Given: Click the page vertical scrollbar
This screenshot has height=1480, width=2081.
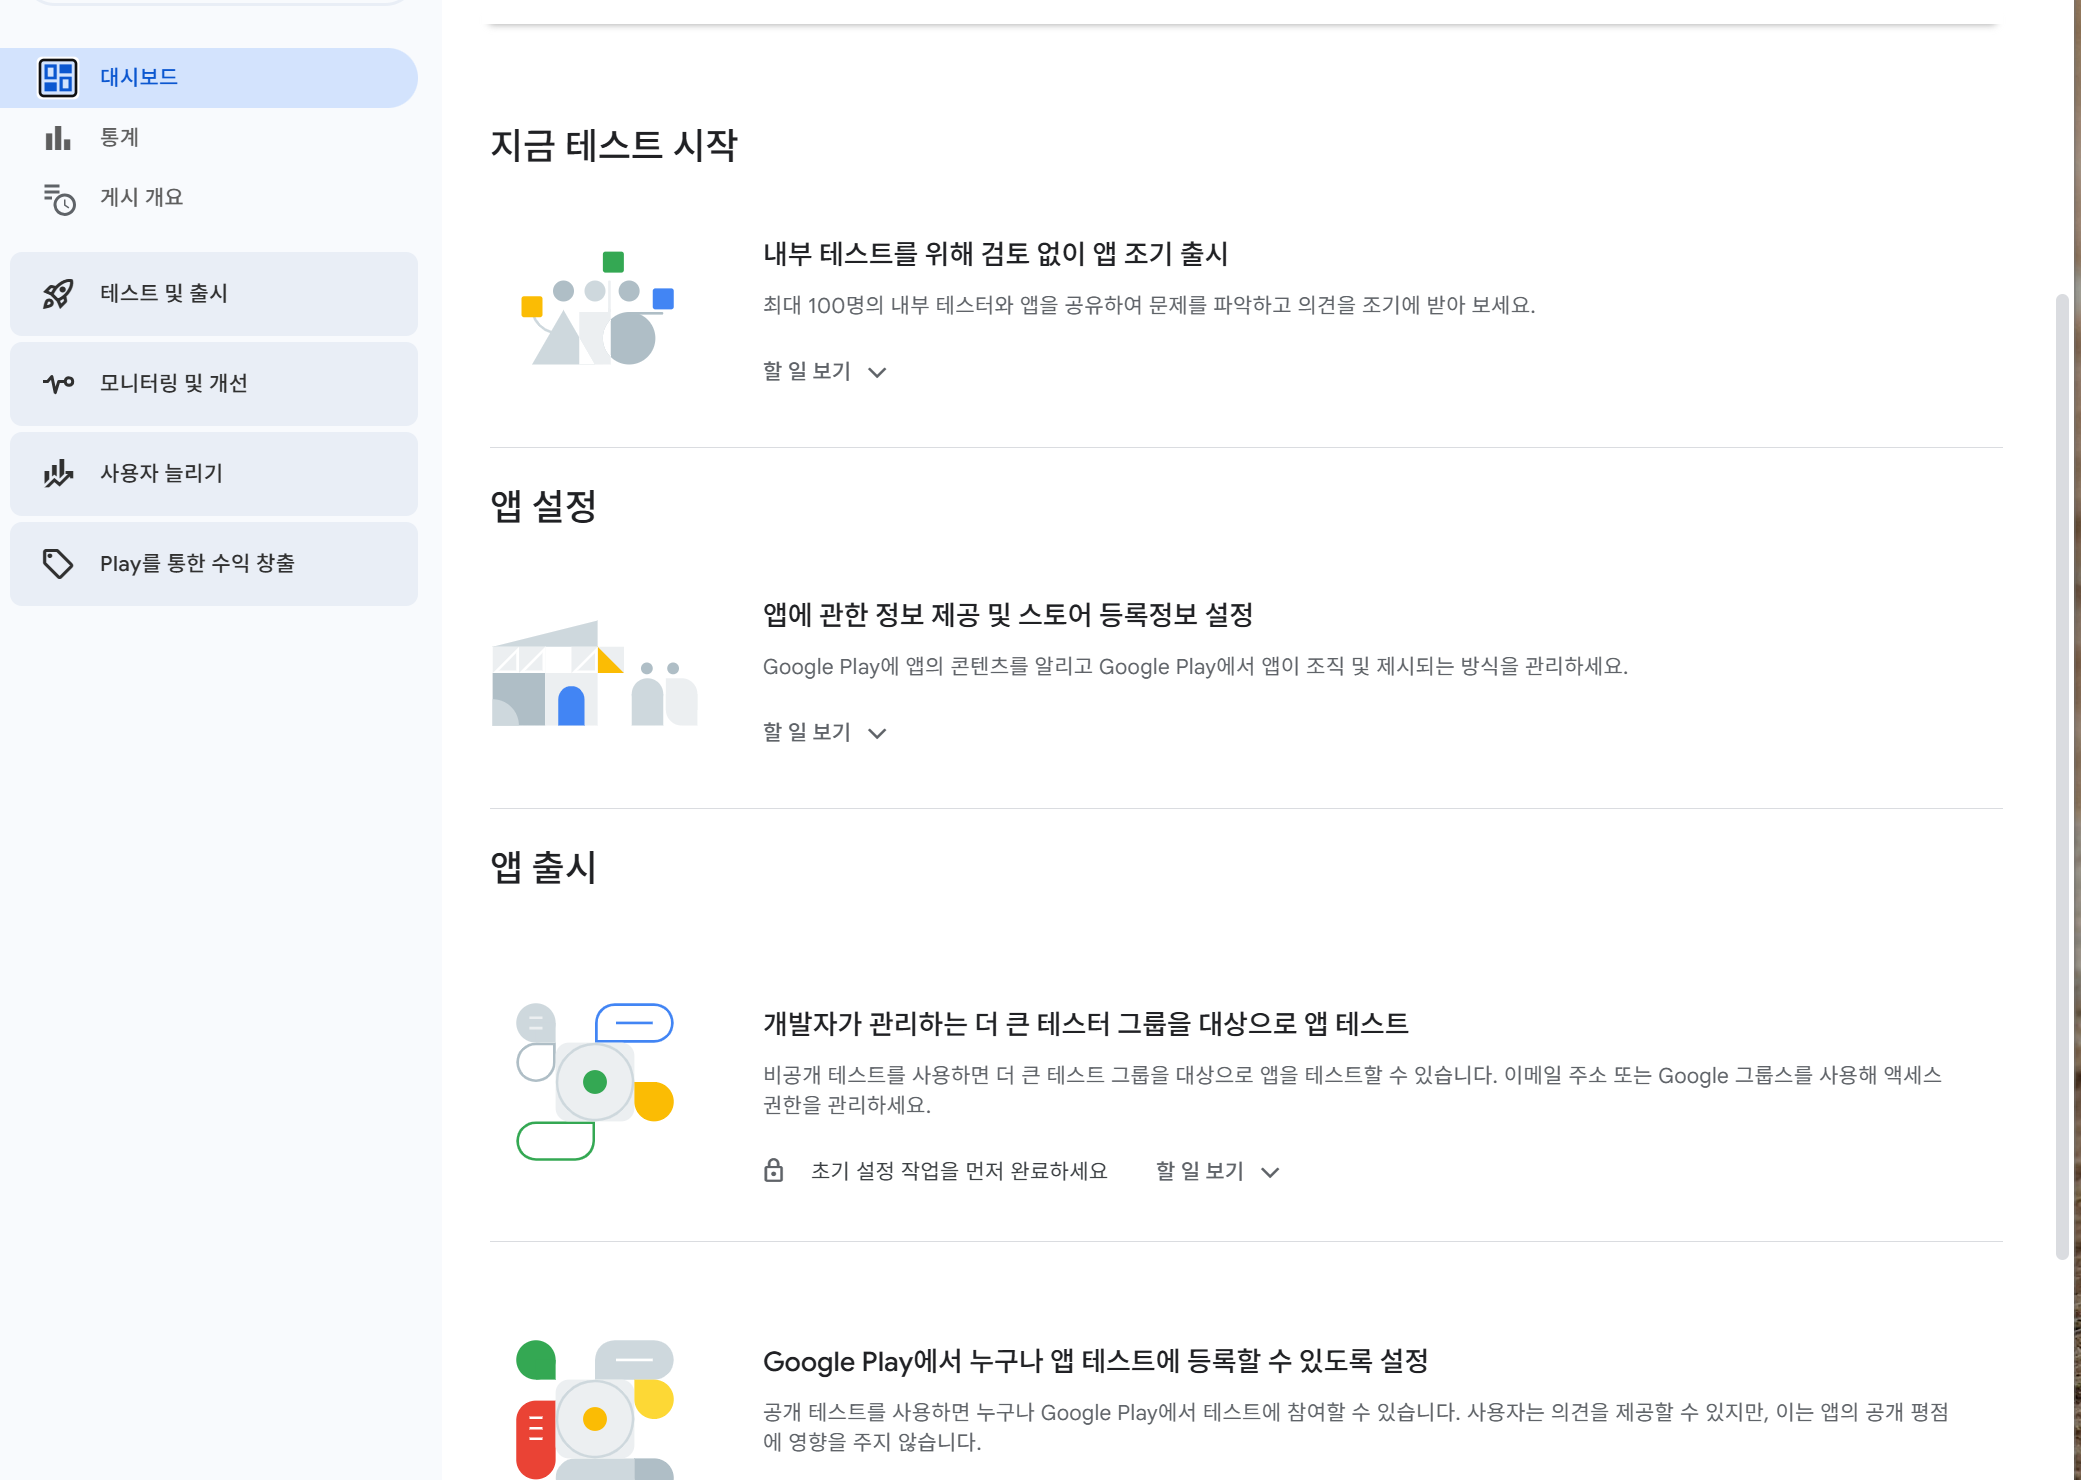Looking at the screenshot, I should tap(2061, 775).
